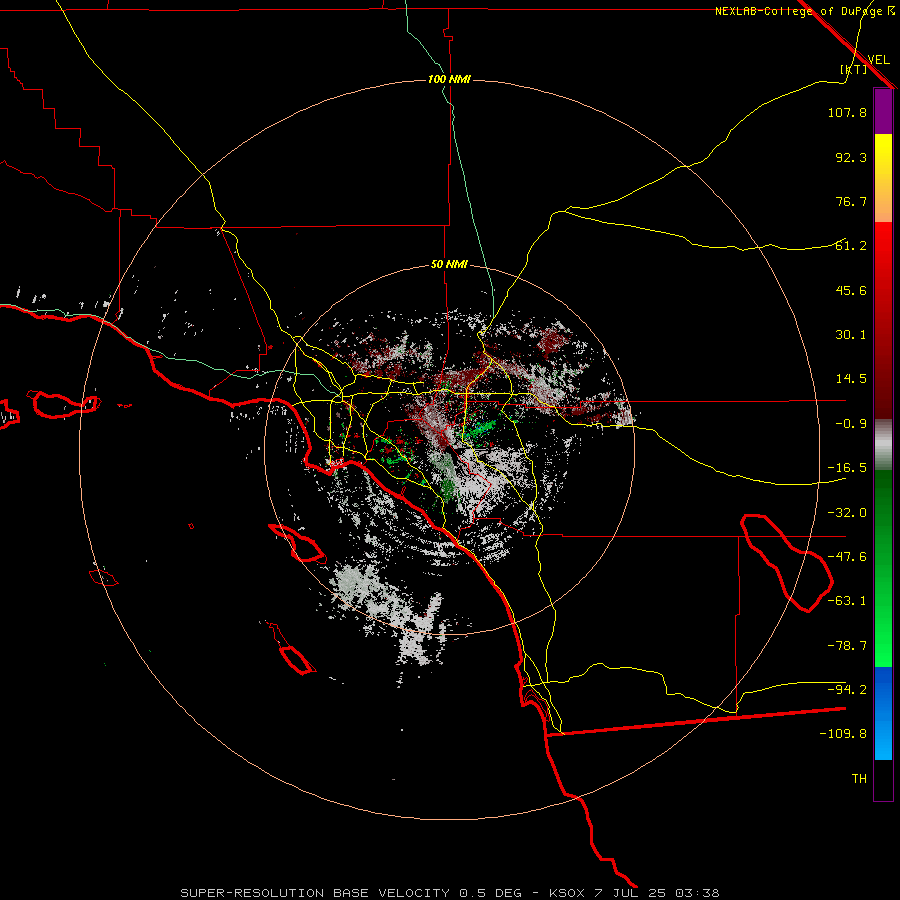Click the -32.0 scale value
Image resolution: width=900 pixels, height=900 pixels.
click(847, 513)
